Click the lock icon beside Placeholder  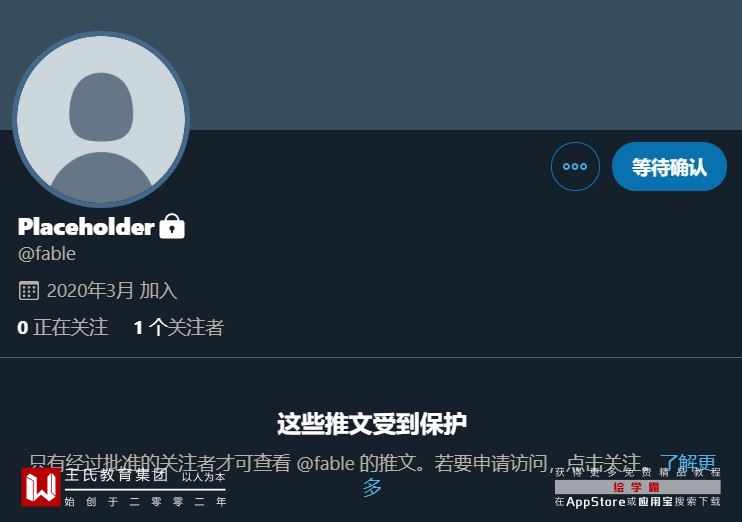tap(172, 226)
